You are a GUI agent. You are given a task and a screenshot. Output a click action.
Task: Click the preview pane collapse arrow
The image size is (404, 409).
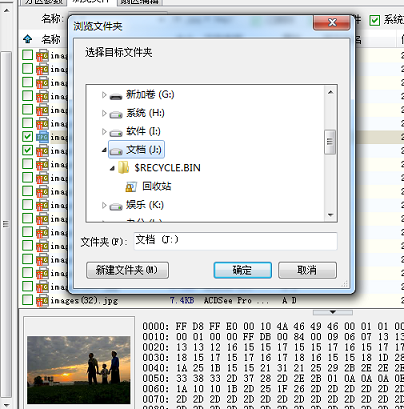333,312
